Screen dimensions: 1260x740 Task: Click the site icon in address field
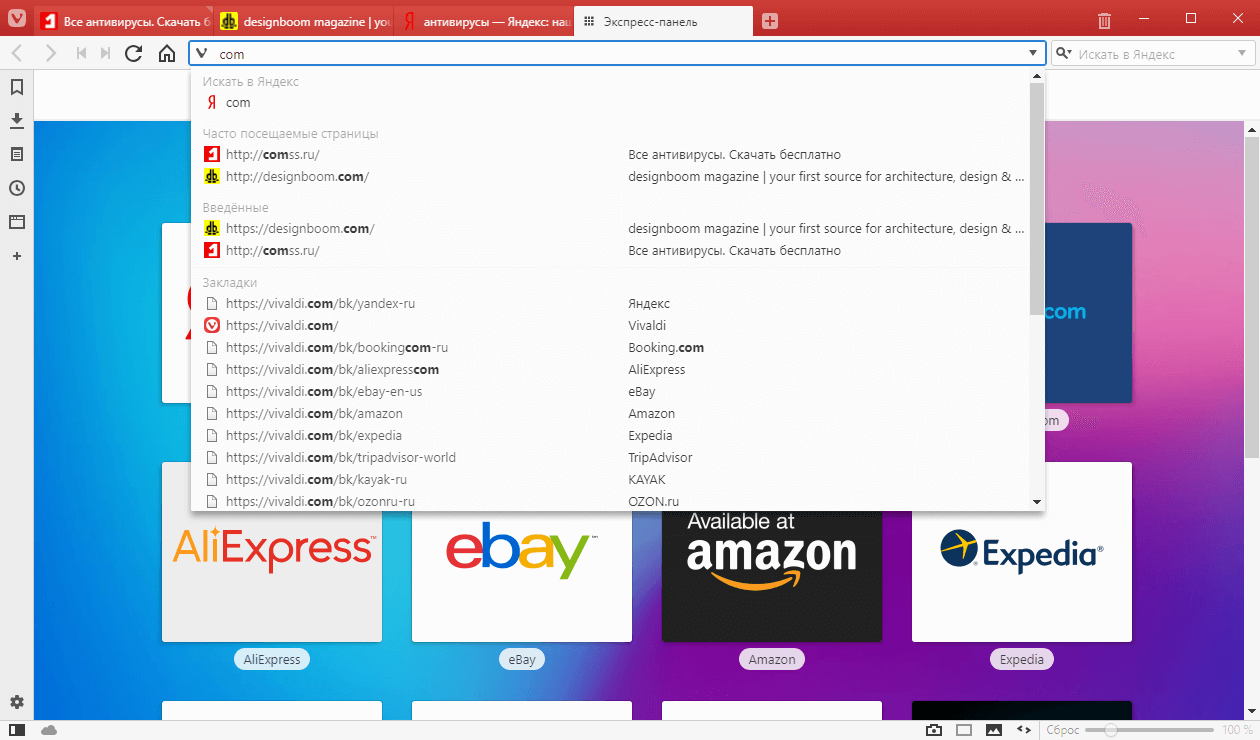(202, 54)
